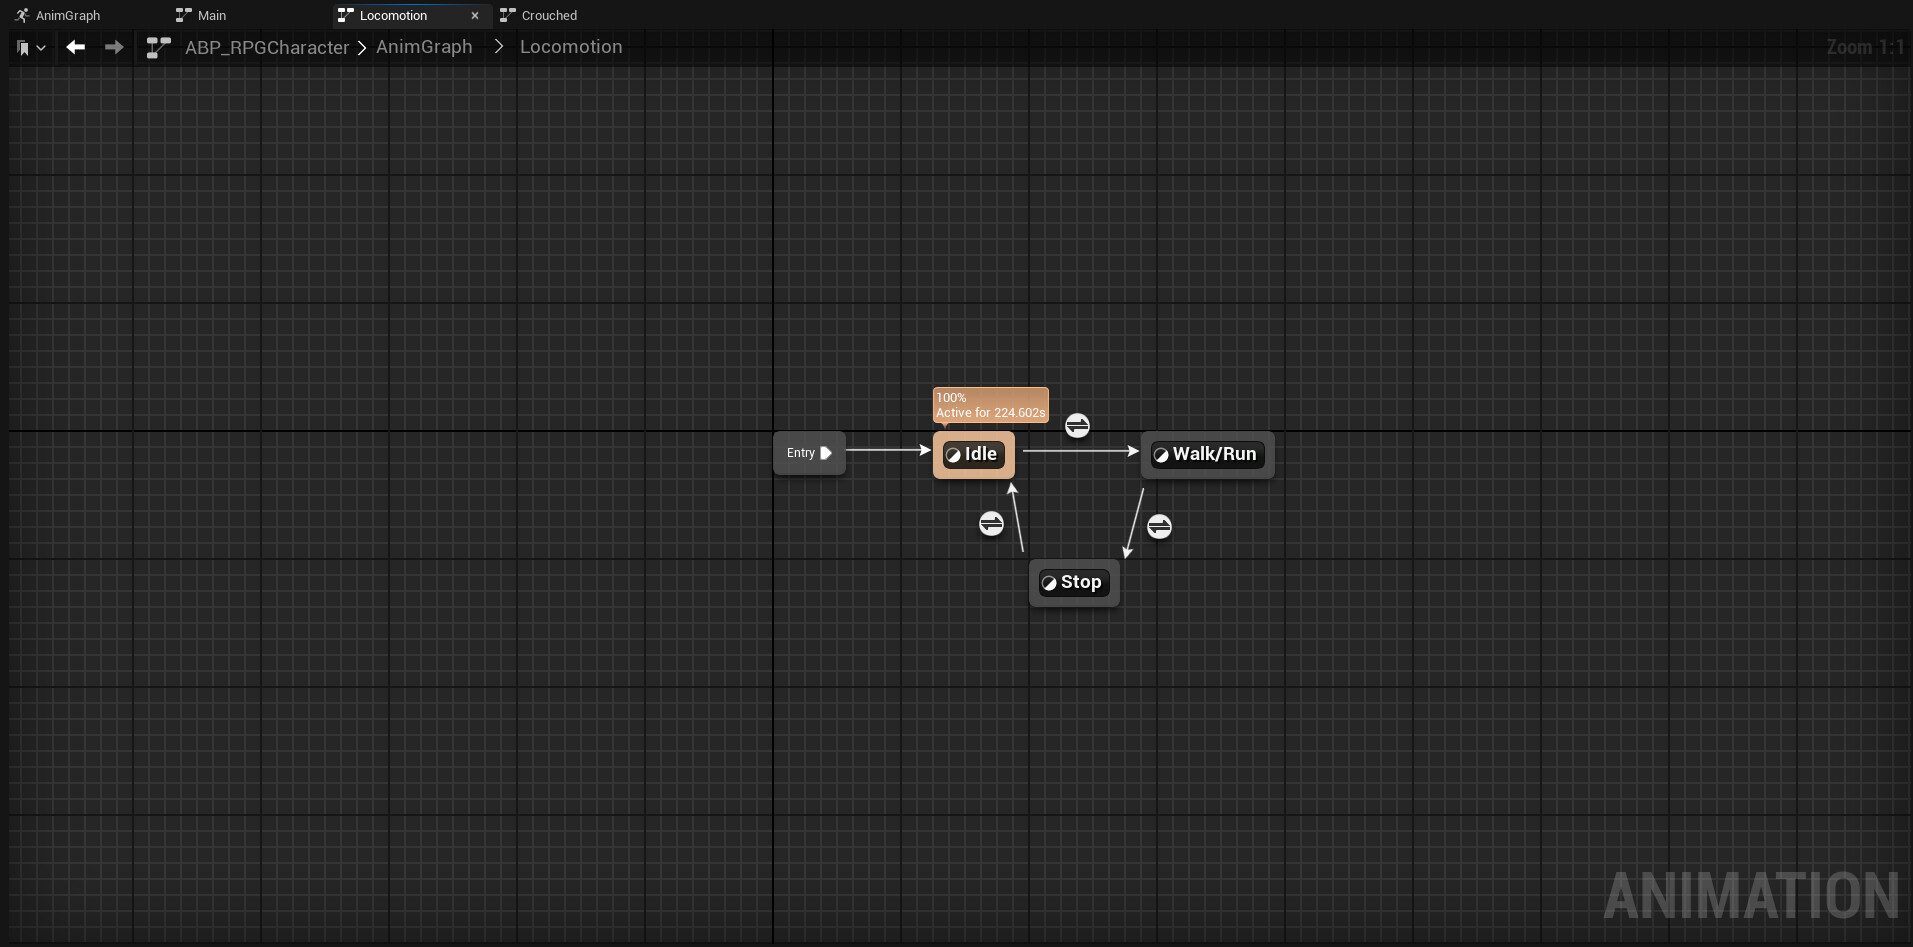Screen dimensions: 1913x947
Task: Close the Locomotion tab
Action: click(x=475, y=15)
